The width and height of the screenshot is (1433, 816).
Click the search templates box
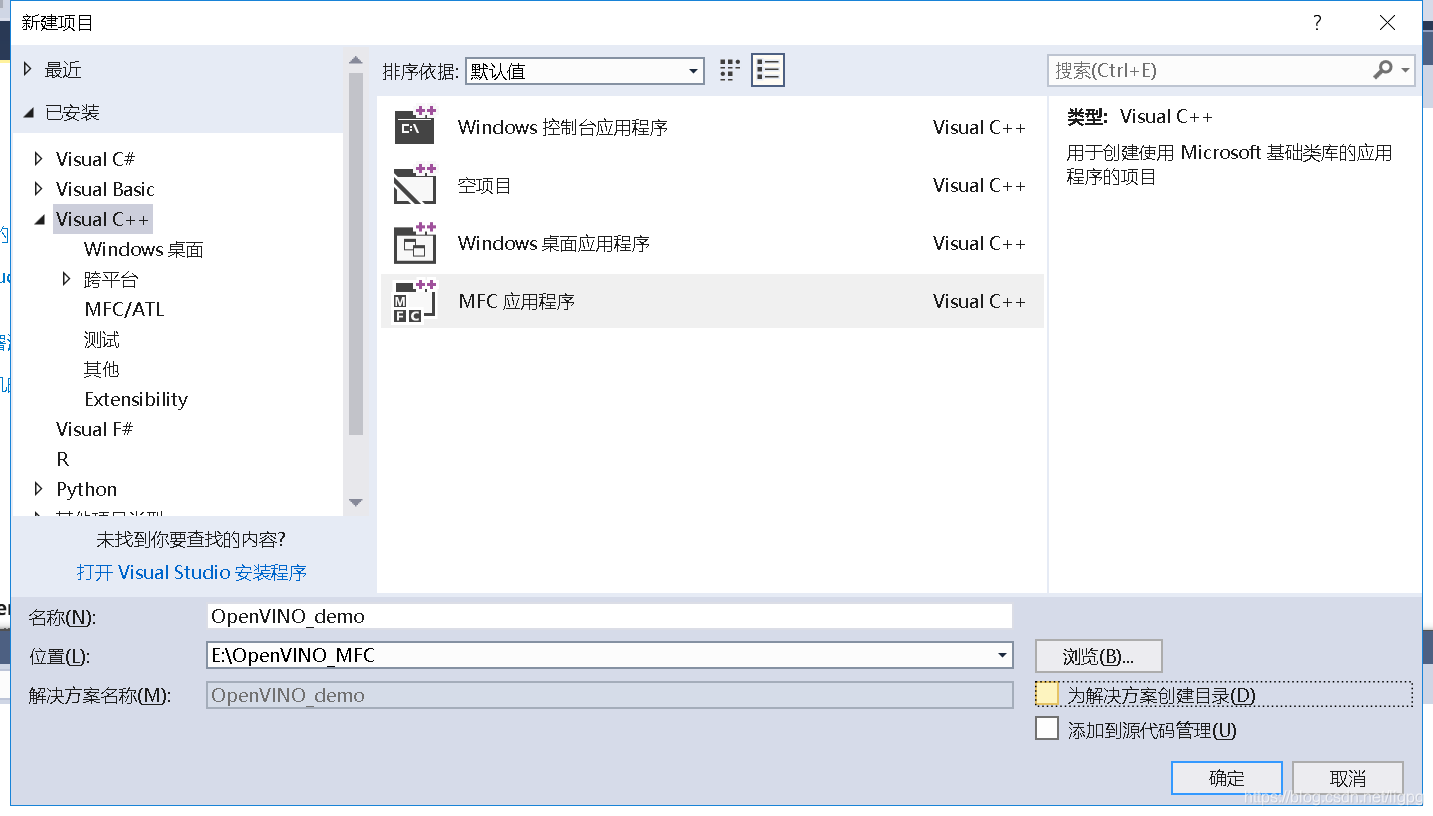point(1210,70)
